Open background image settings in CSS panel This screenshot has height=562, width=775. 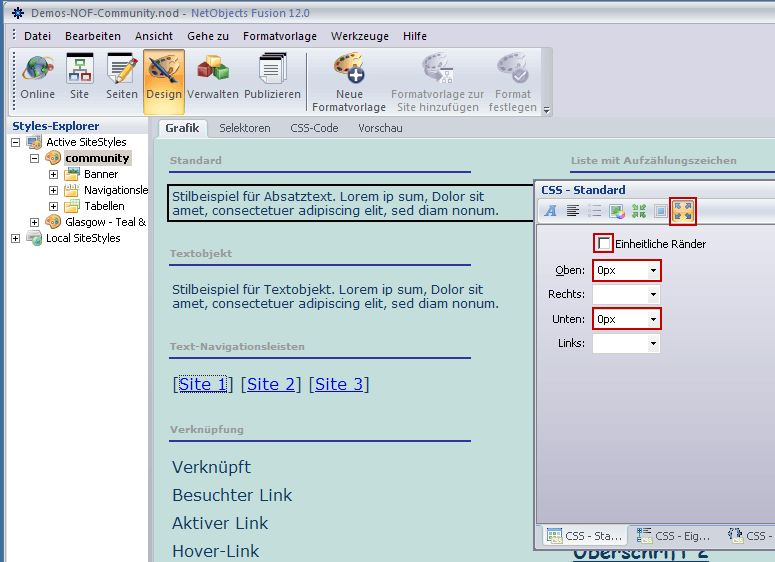pos(617,211)
